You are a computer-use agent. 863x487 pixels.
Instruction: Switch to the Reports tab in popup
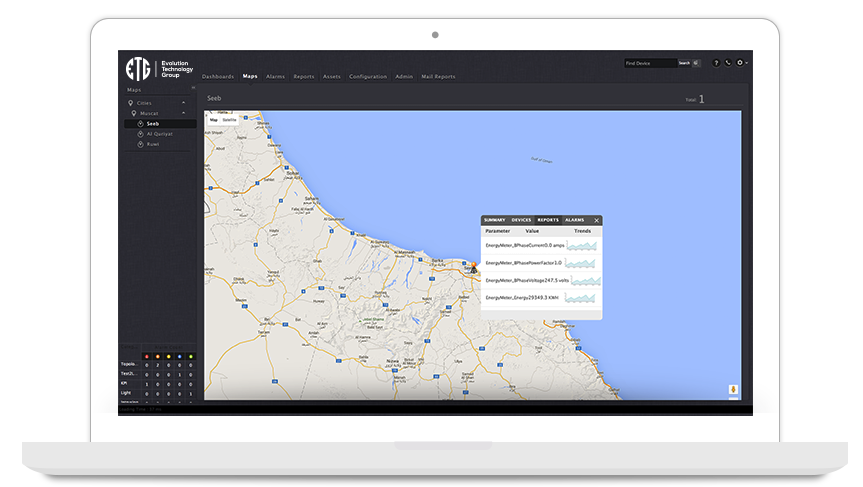coord(548,220)
